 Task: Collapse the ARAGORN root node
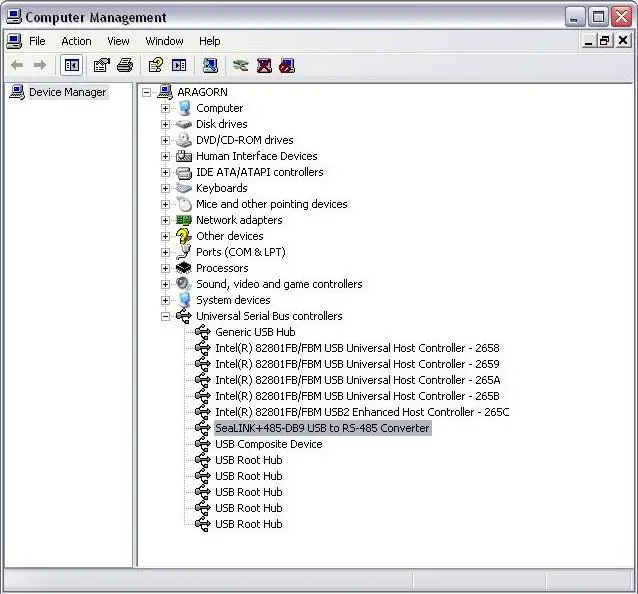(146, 92)
